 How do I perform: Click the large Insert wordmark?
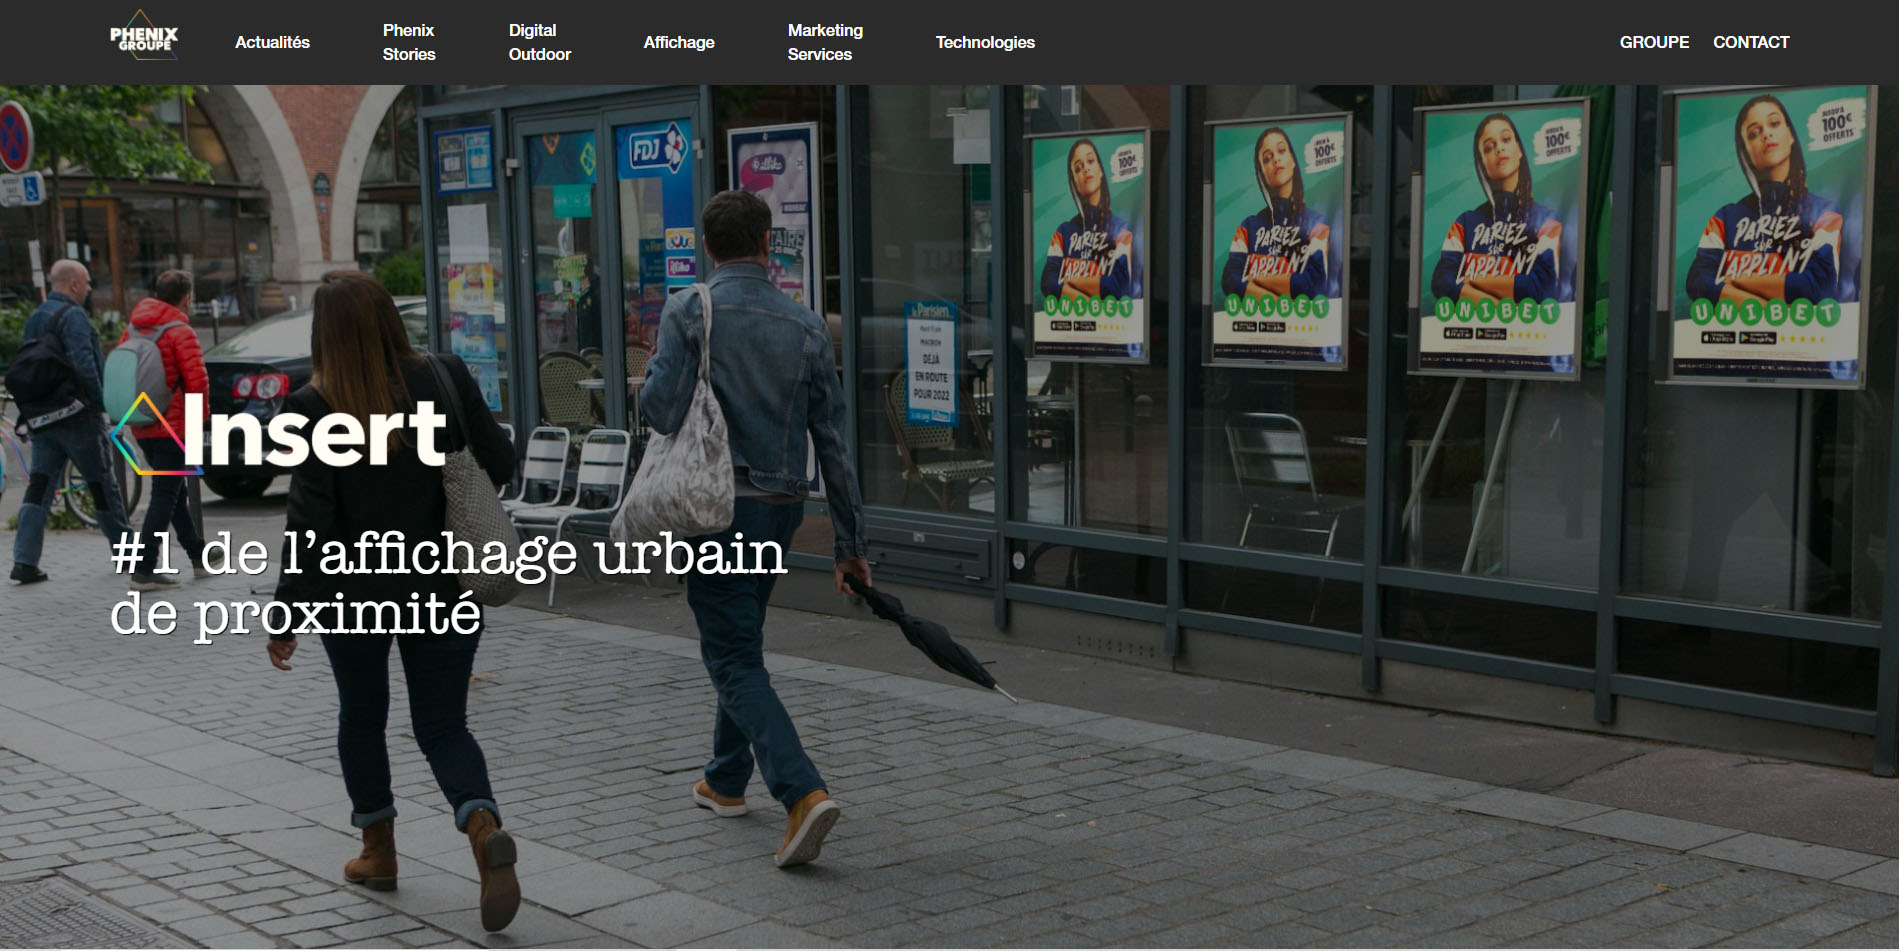tap(314, 432)
